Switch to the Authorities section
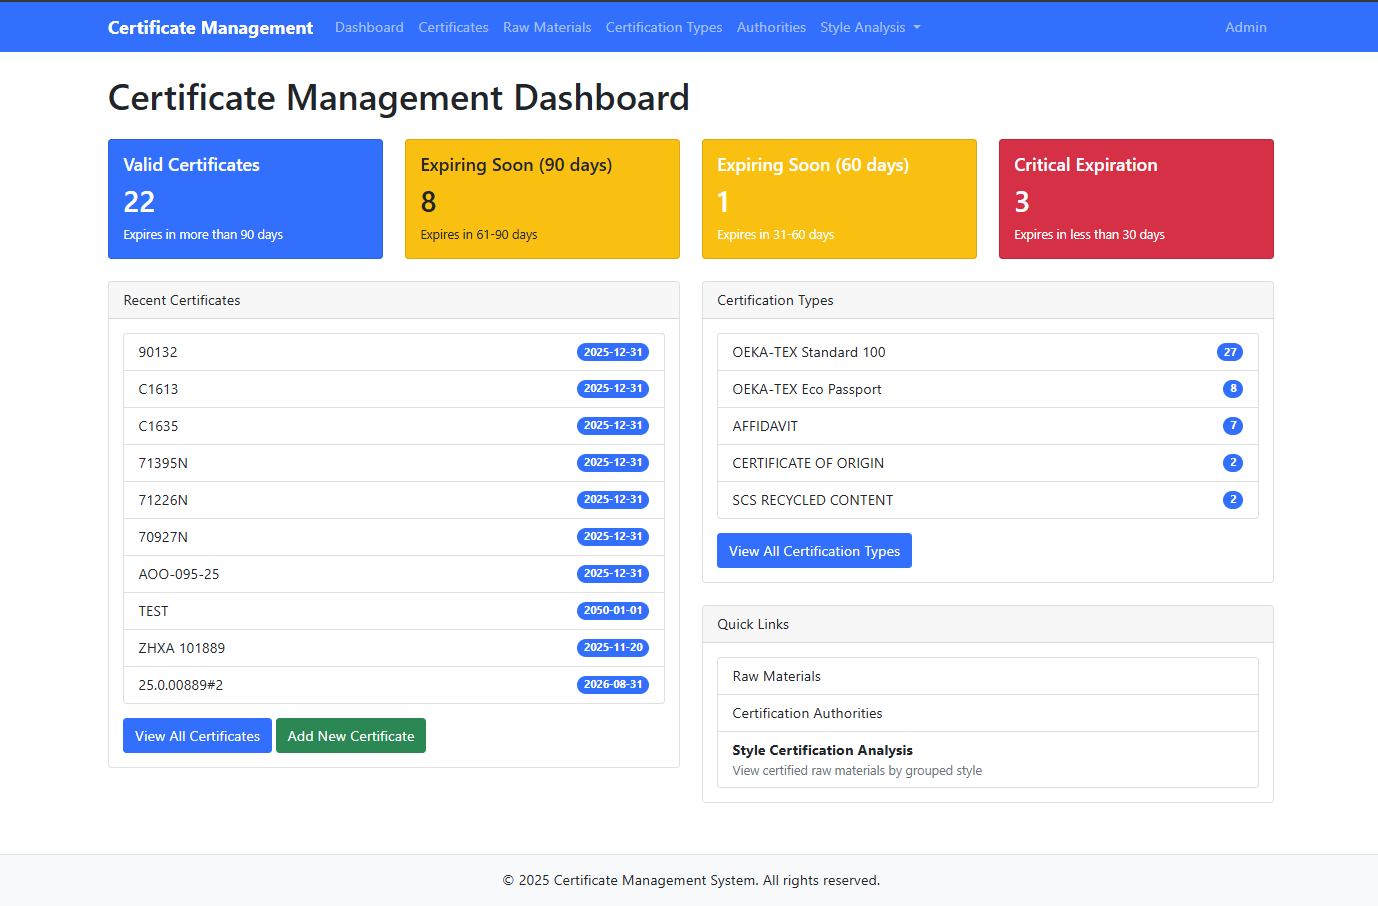 pos(771,27)
